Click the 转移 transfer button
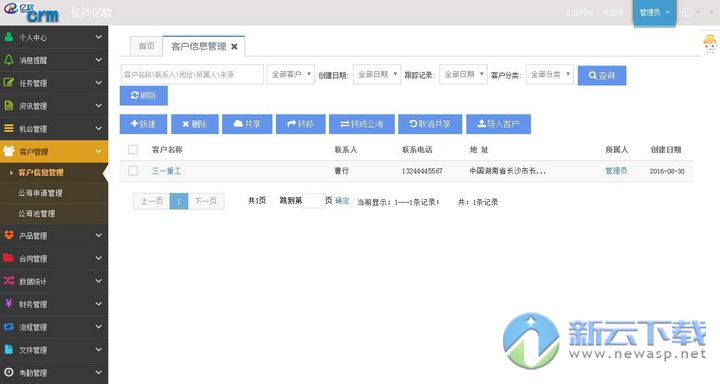Image resolution: width=720 pixels, height=384 pixels. pos(300,124)
